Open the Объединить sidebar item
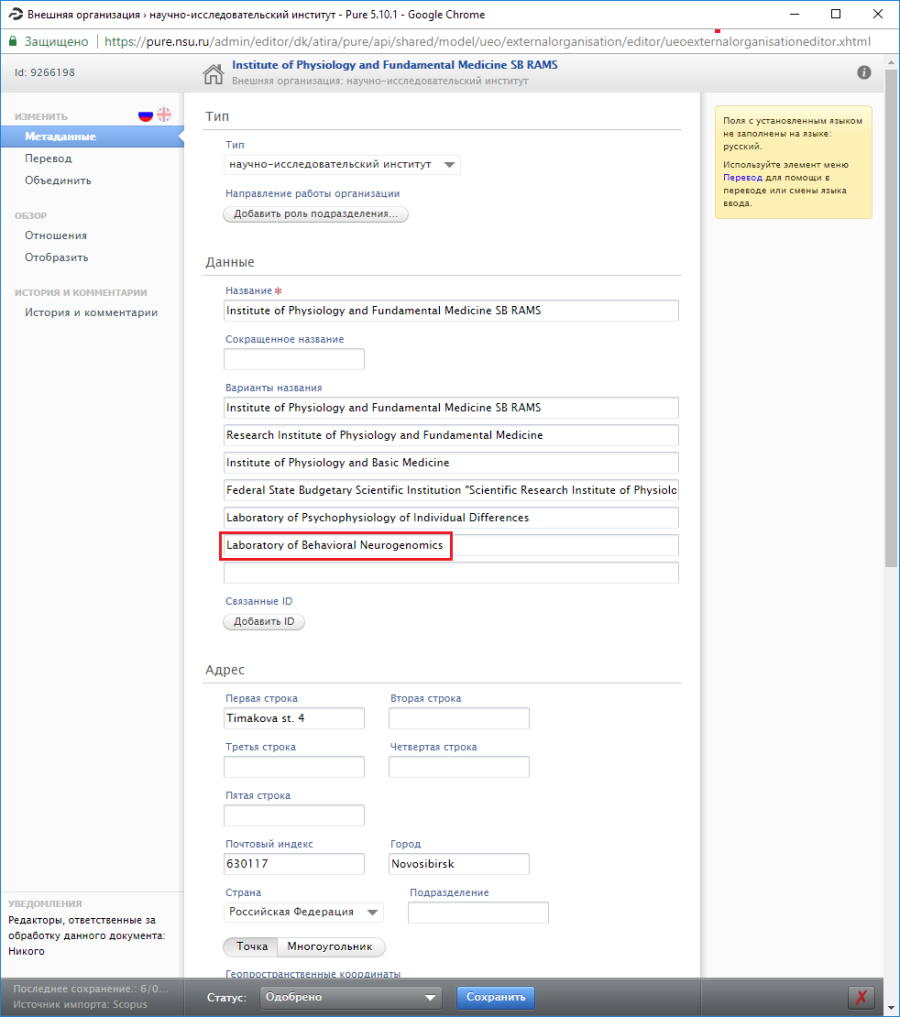 pos(58,180)
